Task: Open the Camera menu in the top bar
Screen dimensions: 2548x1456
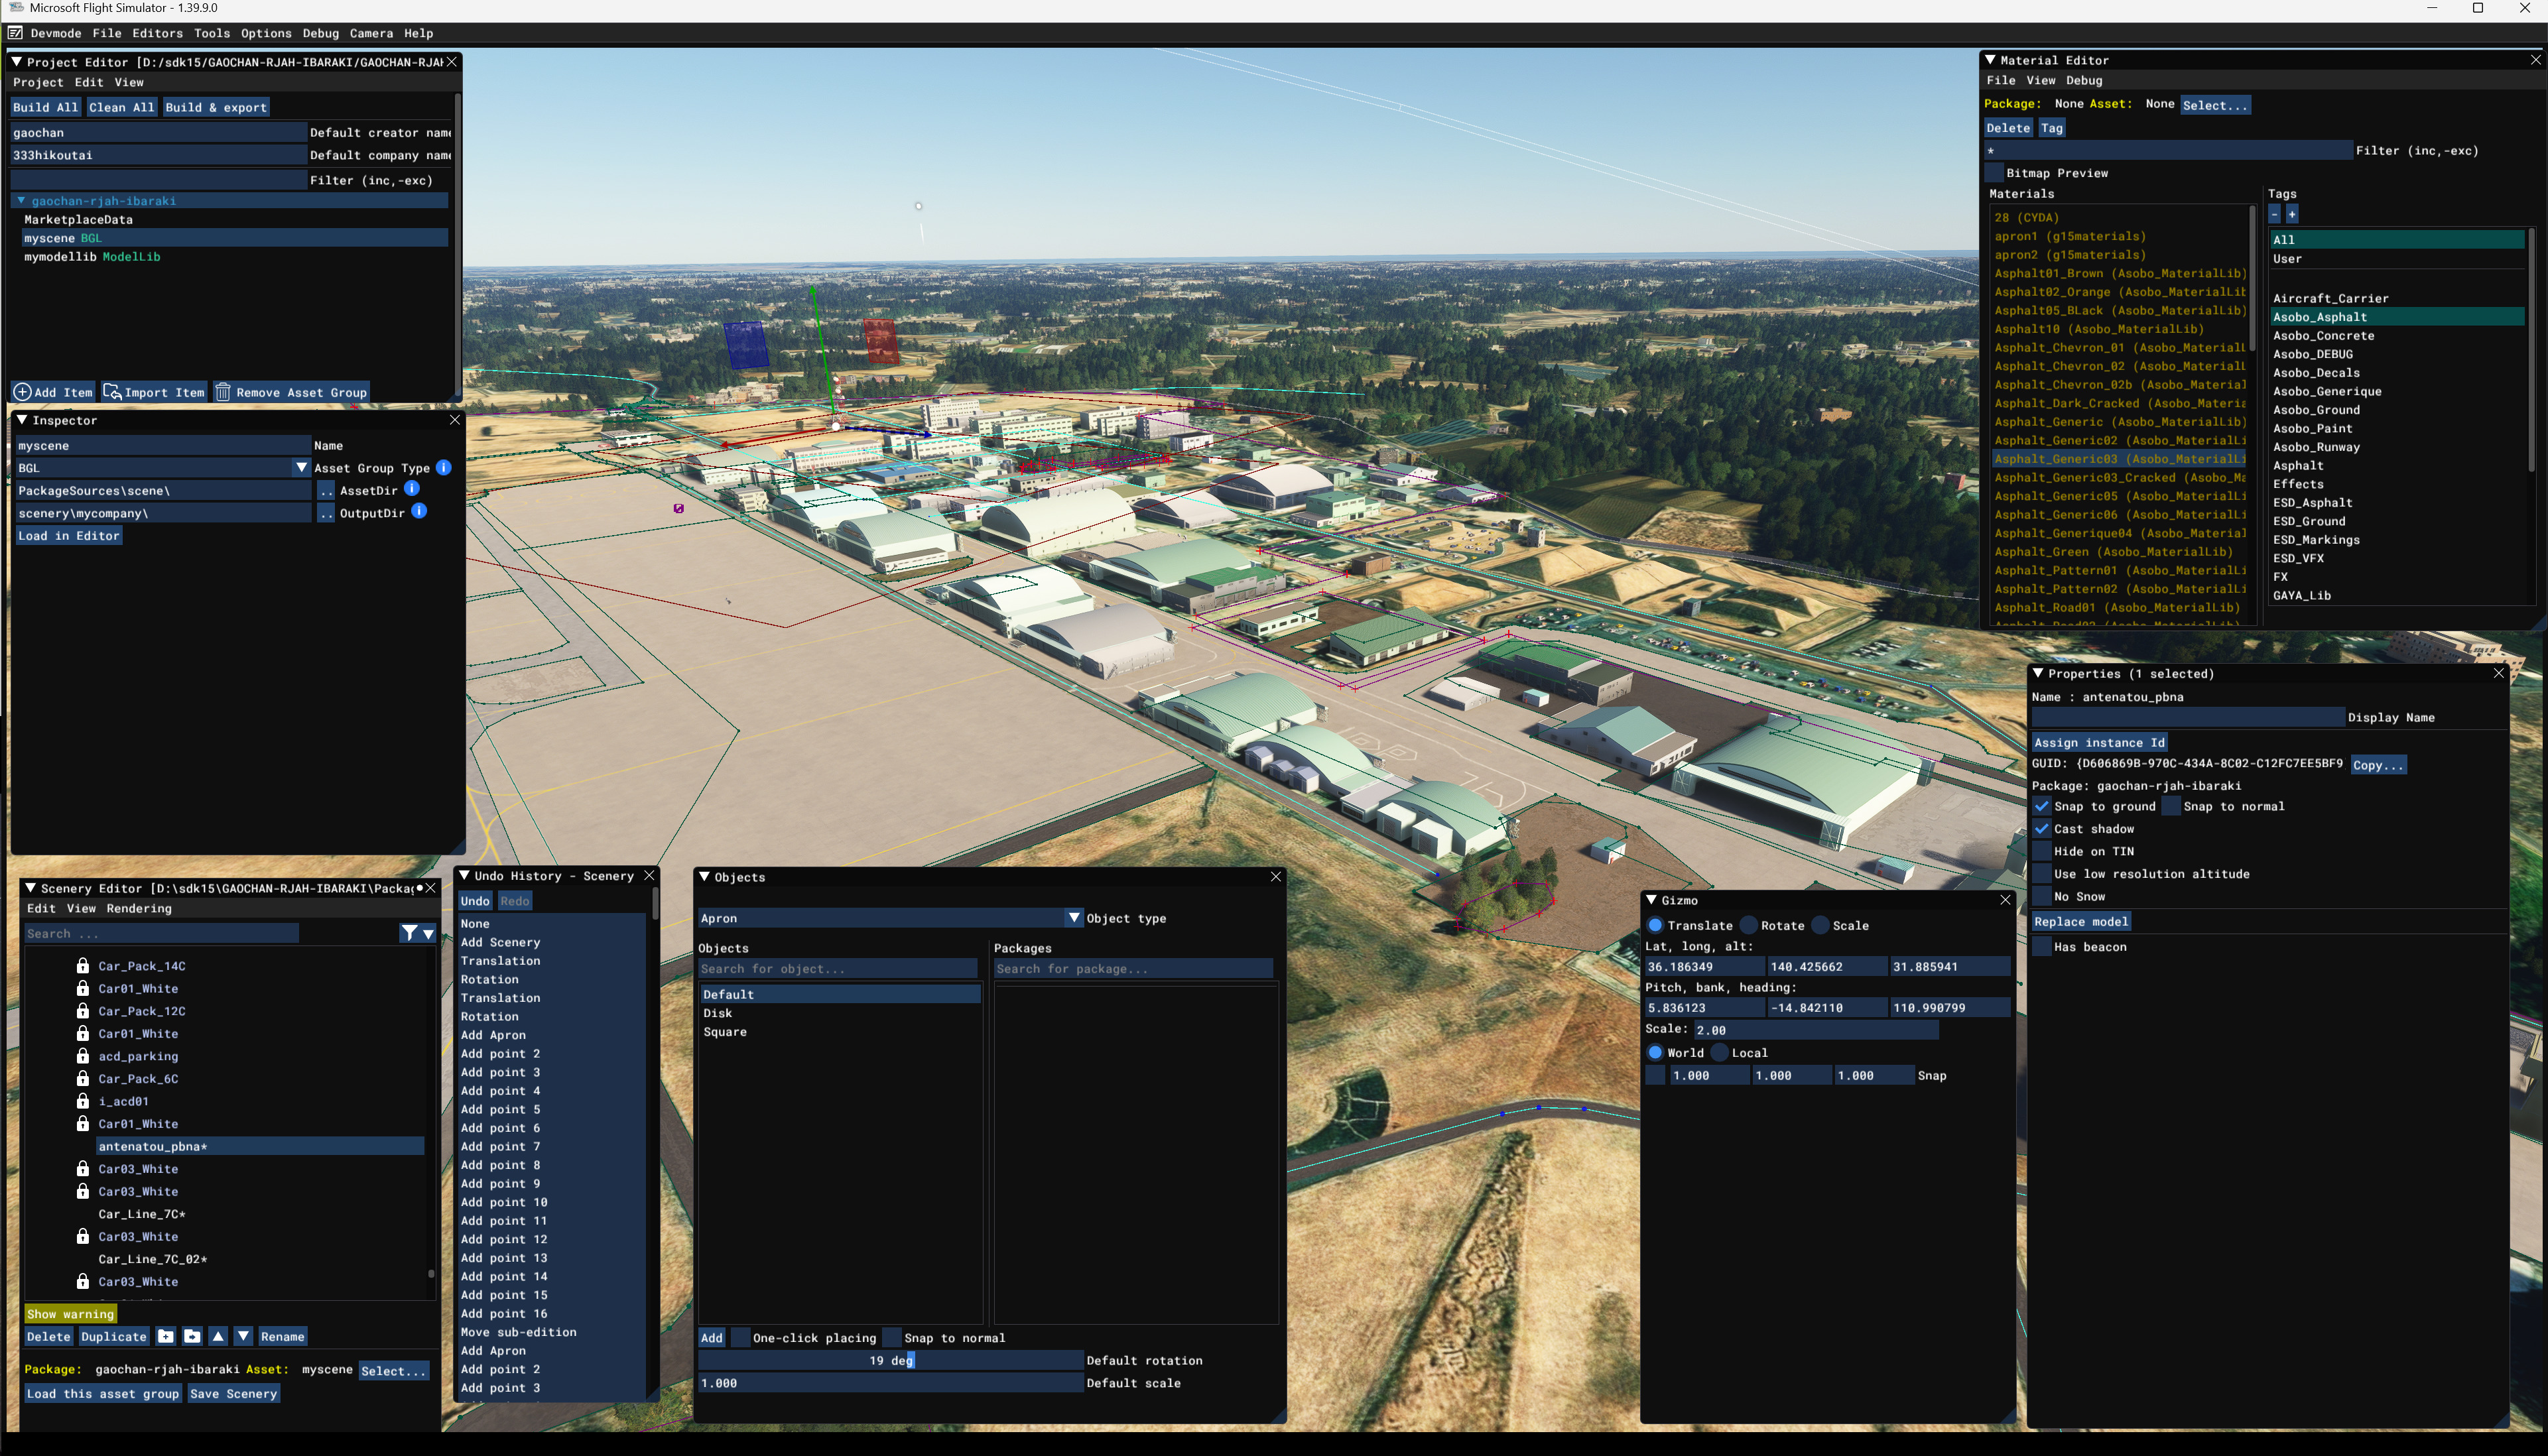Action: click(372, 33)
